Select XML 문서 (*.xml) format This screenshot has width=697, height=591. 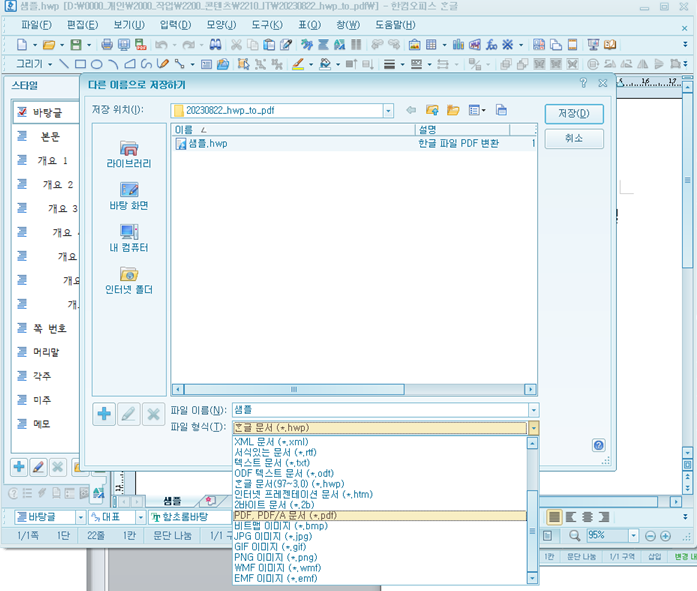point(380,442)
